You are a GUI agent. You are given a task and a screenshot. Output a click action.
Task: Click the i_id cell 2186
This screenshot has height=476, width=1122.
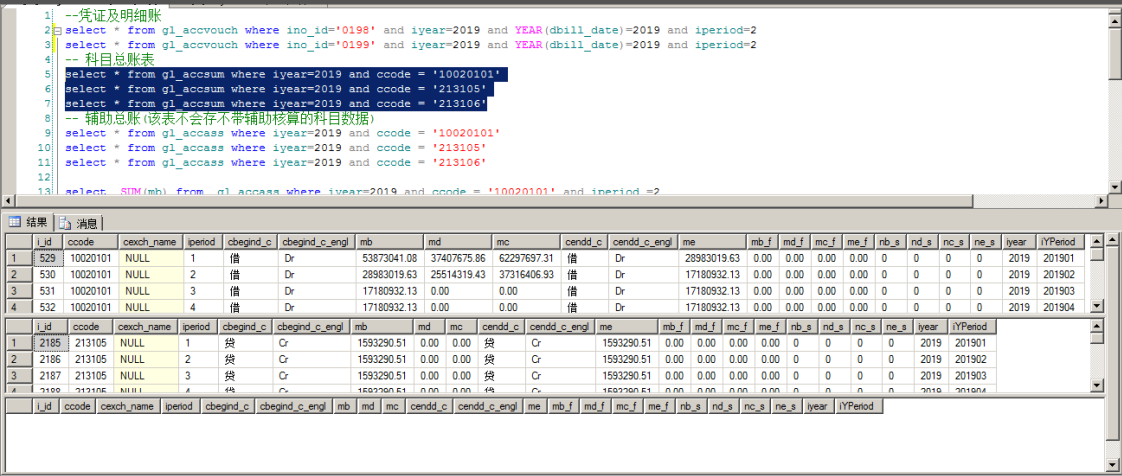point(52,359)
